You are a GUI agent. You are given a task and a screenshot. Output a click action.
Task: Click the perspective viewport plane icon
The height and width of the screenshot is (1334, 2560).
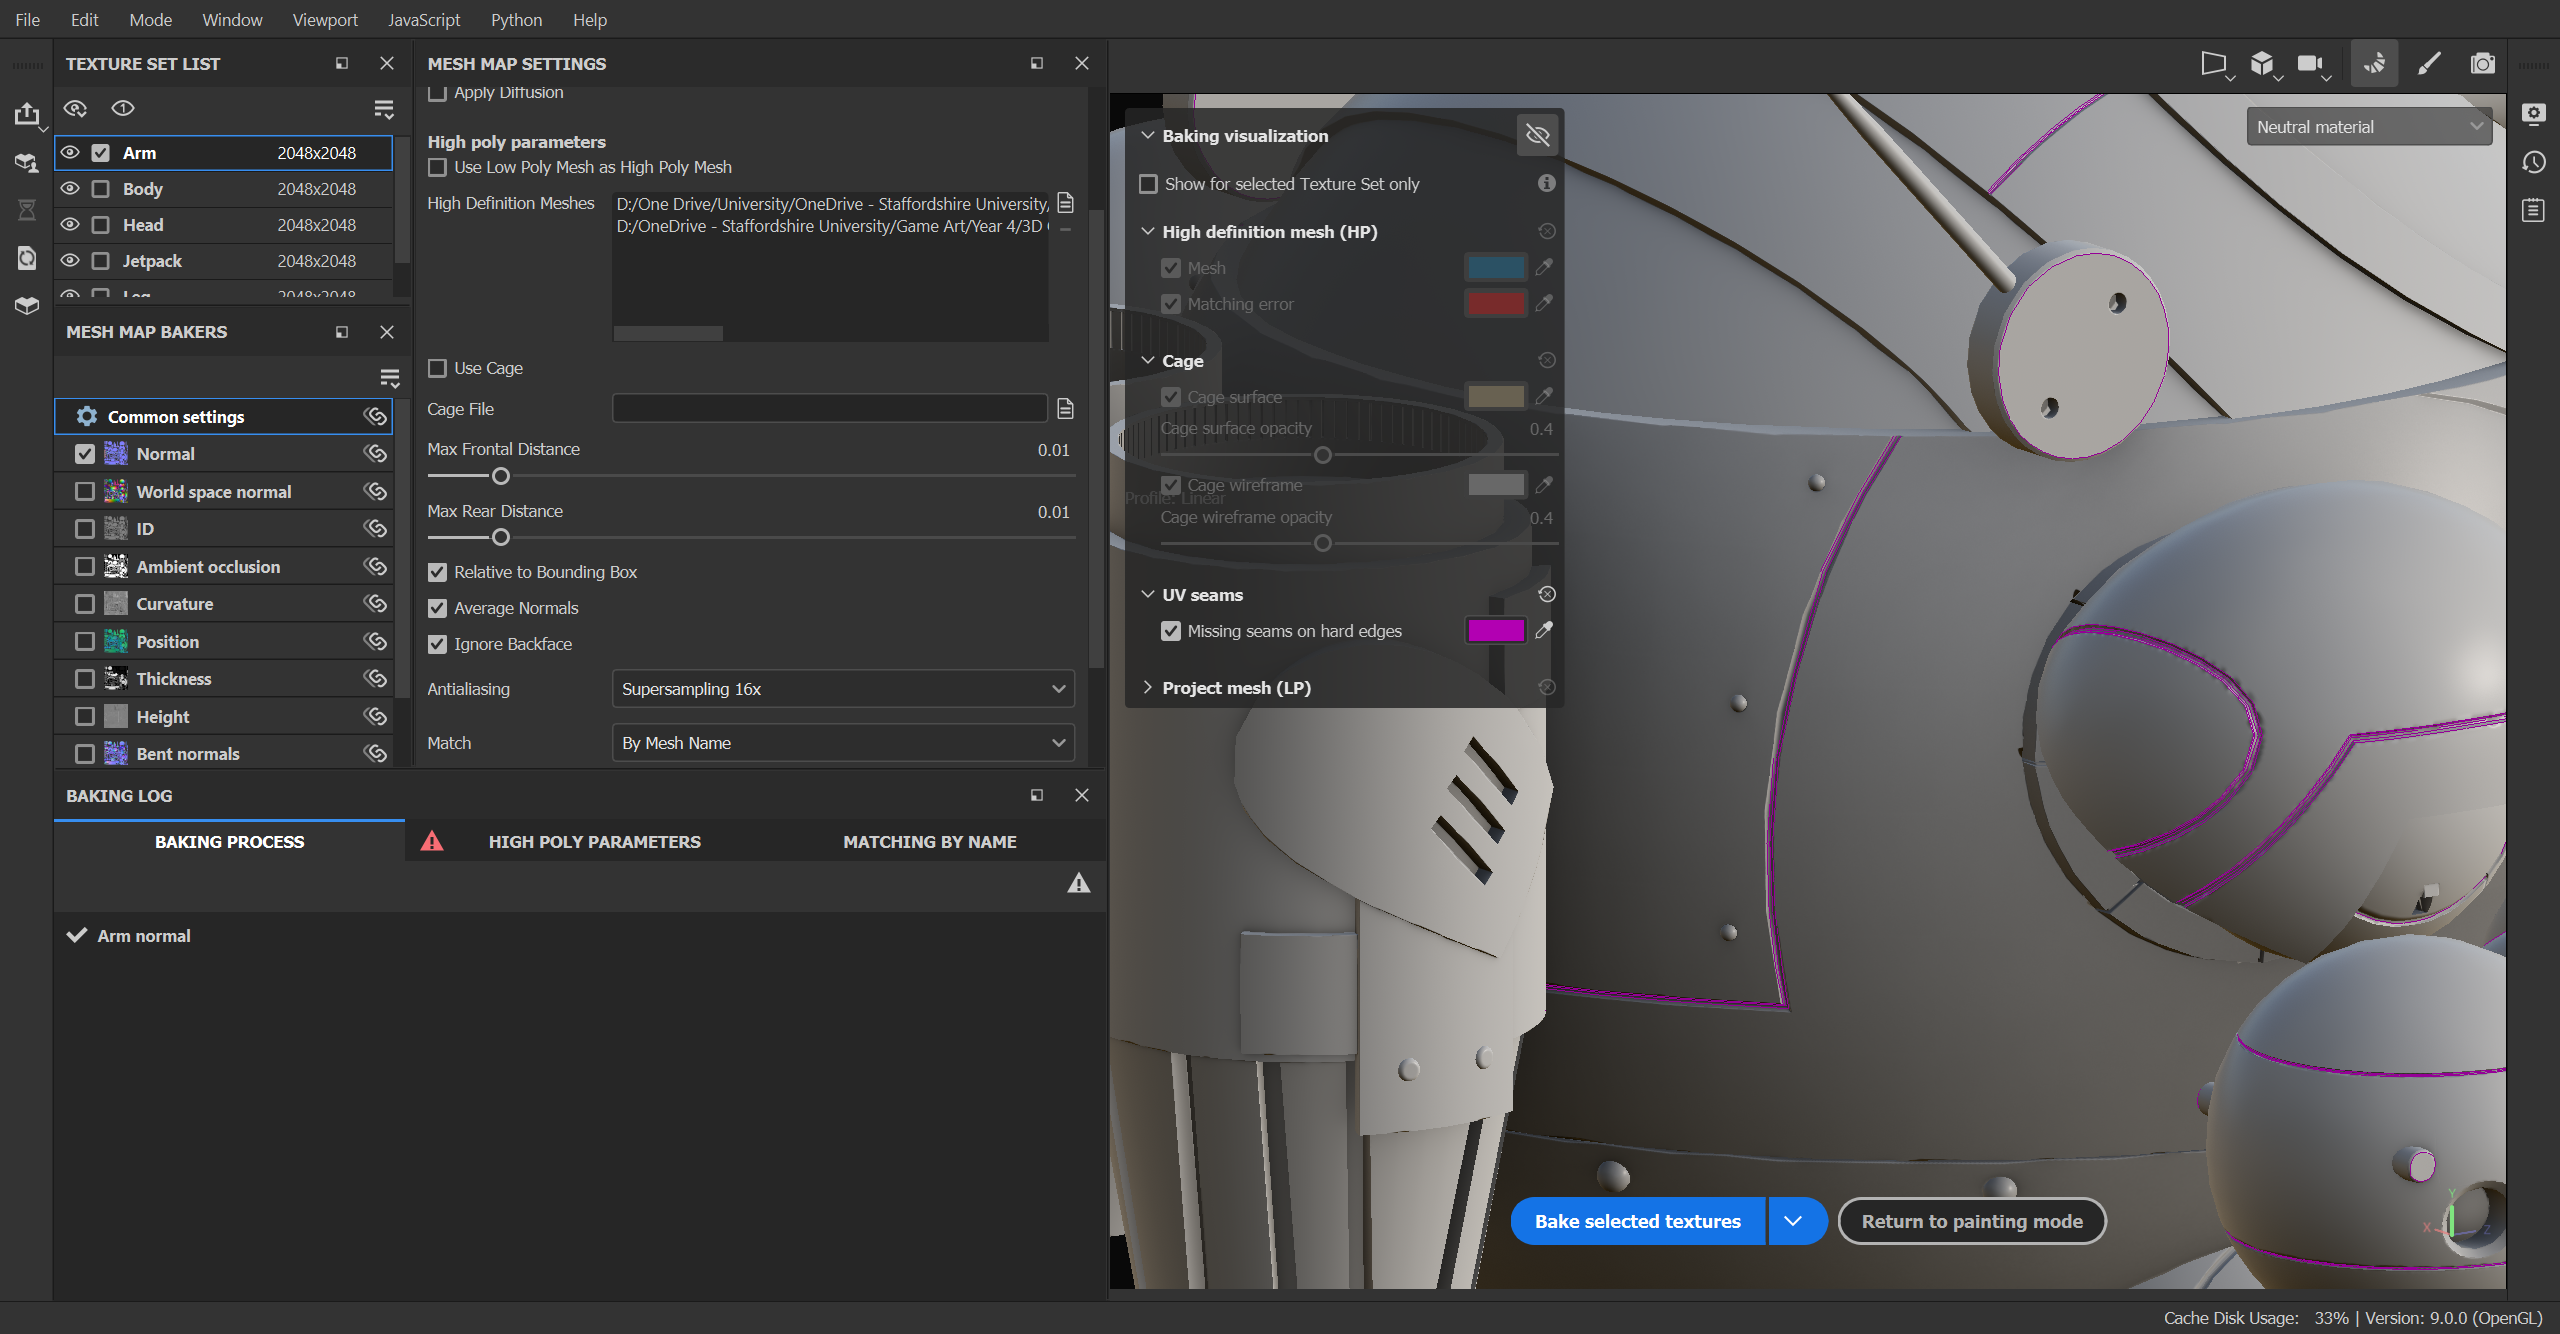2213,63
